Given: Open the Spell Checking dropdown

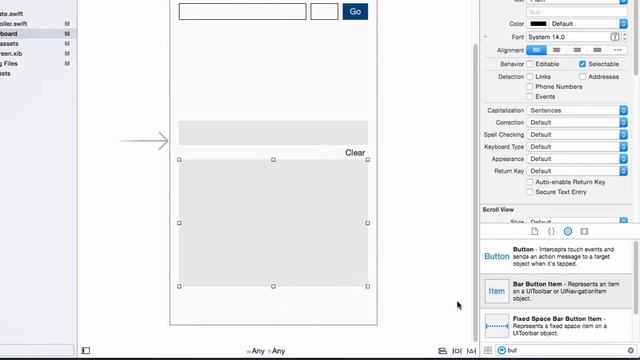Looking at the screenshot, I should pos(577,134).
